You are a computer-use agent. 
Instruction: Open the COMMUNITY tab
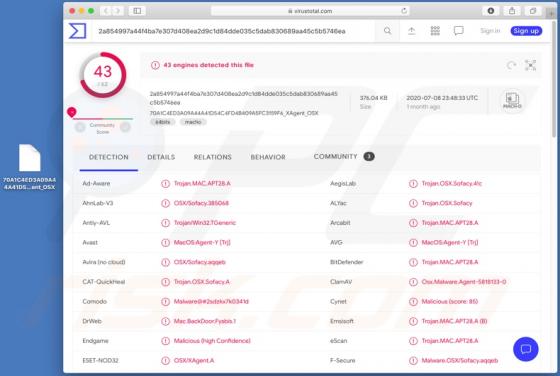click(x=344, y=156)
